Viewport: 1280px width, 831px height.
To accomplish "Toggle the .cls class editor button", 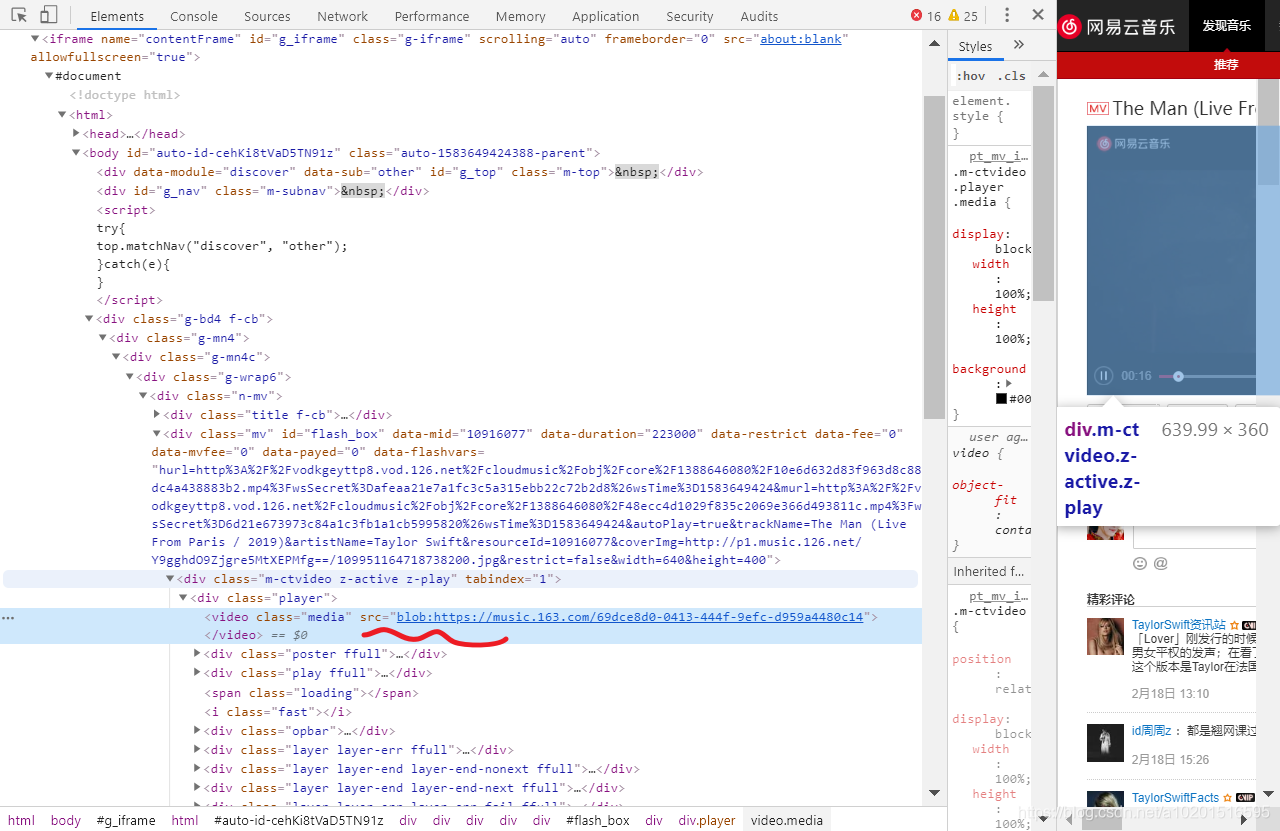I will click(x=1011, y=76).
